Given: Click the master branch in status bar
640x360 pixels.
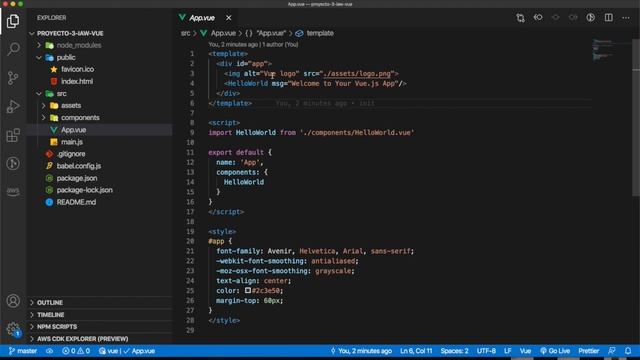Looking at the screenshot, I should coord(23,351).
